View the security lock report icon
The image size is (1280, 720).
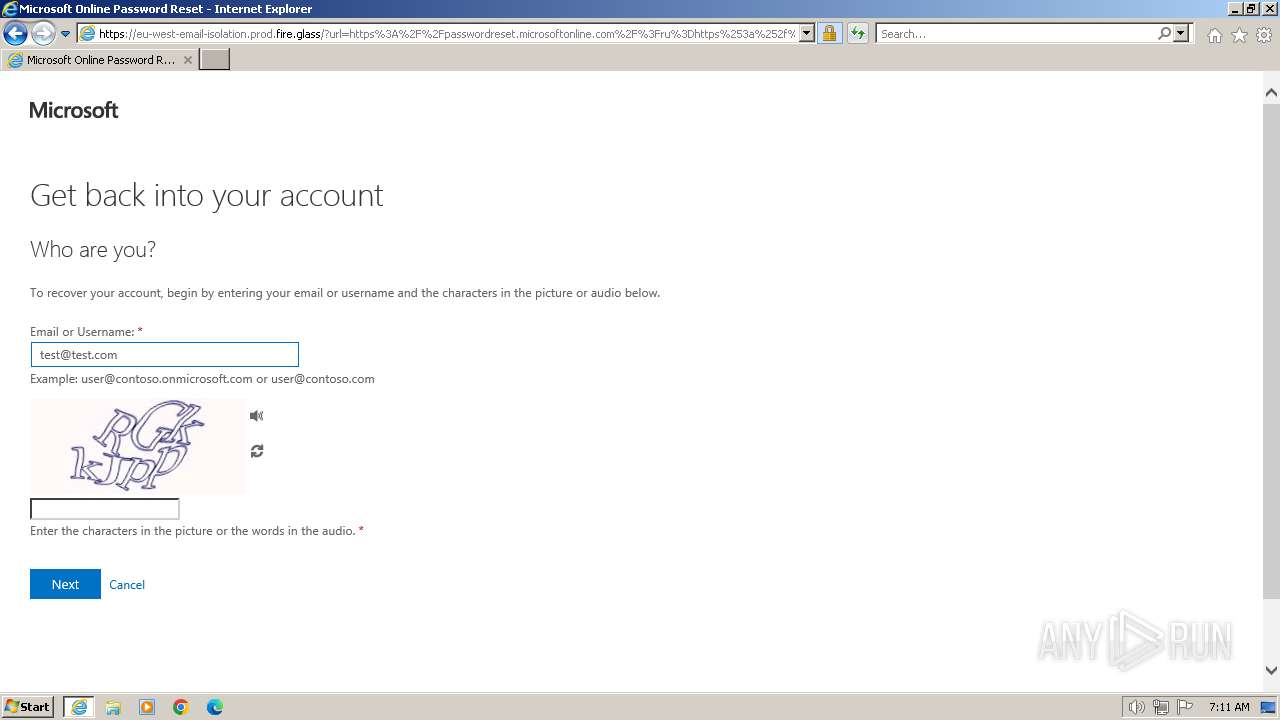coord(829,33)
